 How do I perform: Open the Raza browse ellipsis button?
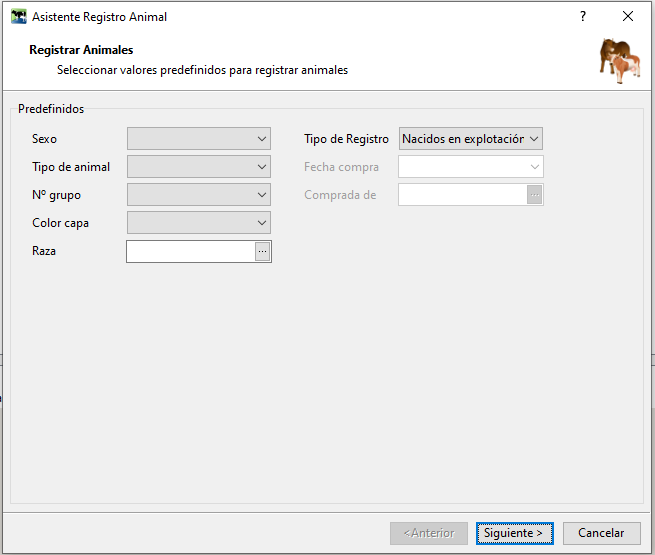click(262, 252)
